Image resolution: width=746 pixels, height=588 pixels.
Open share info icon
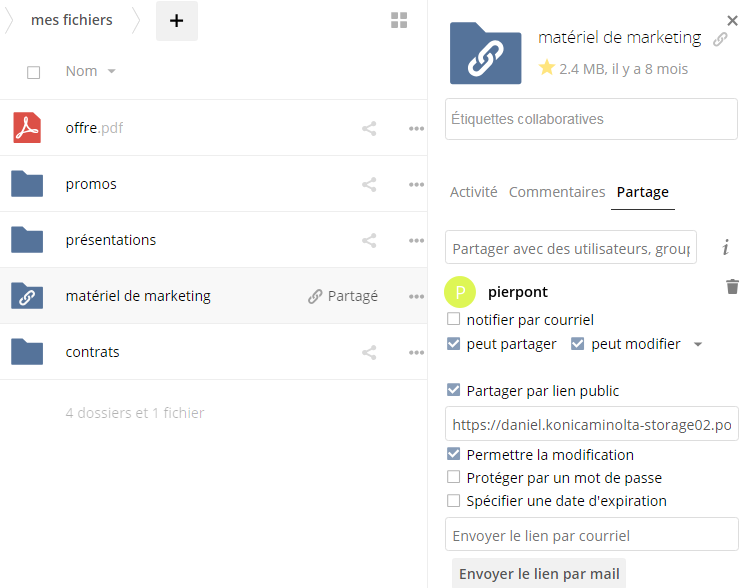coord(726,247)
